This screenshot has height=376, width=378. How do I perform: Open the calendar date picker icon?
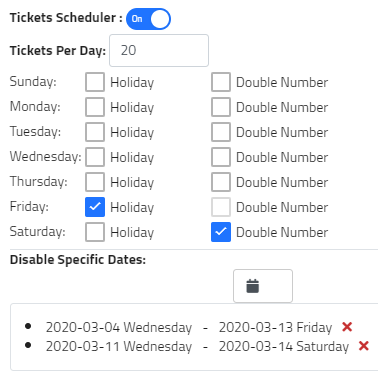click(252, 286)
